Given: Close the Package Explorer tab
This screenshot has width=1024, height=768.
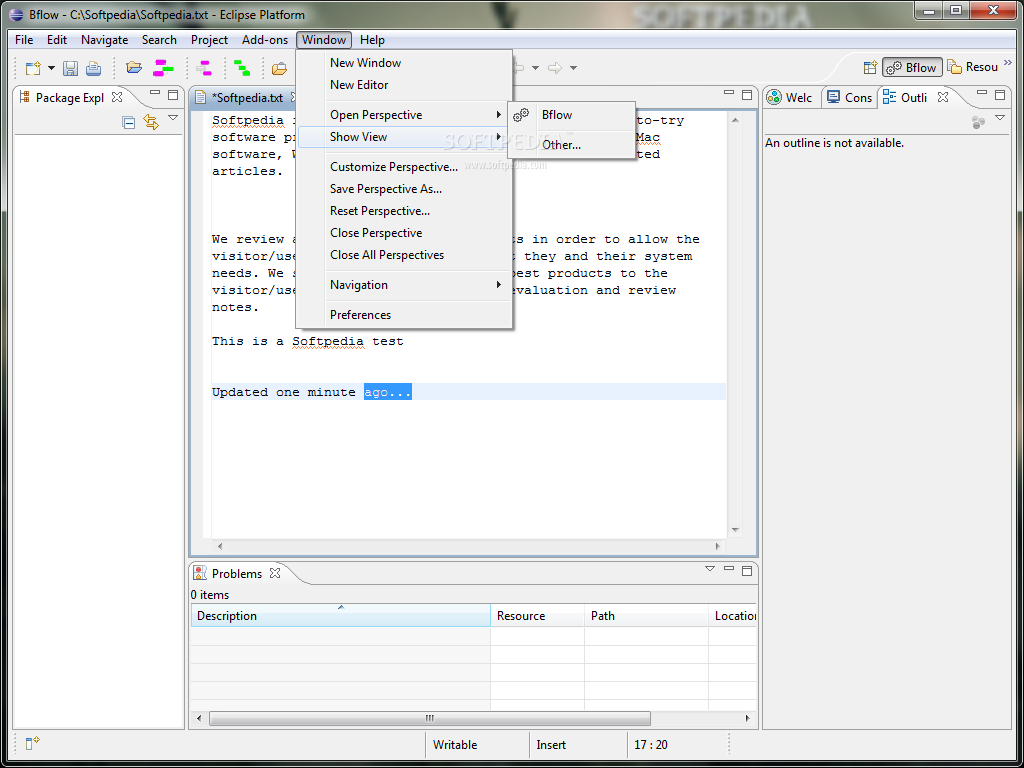Looking at the screenshot, I should click(x=117, y=97).
